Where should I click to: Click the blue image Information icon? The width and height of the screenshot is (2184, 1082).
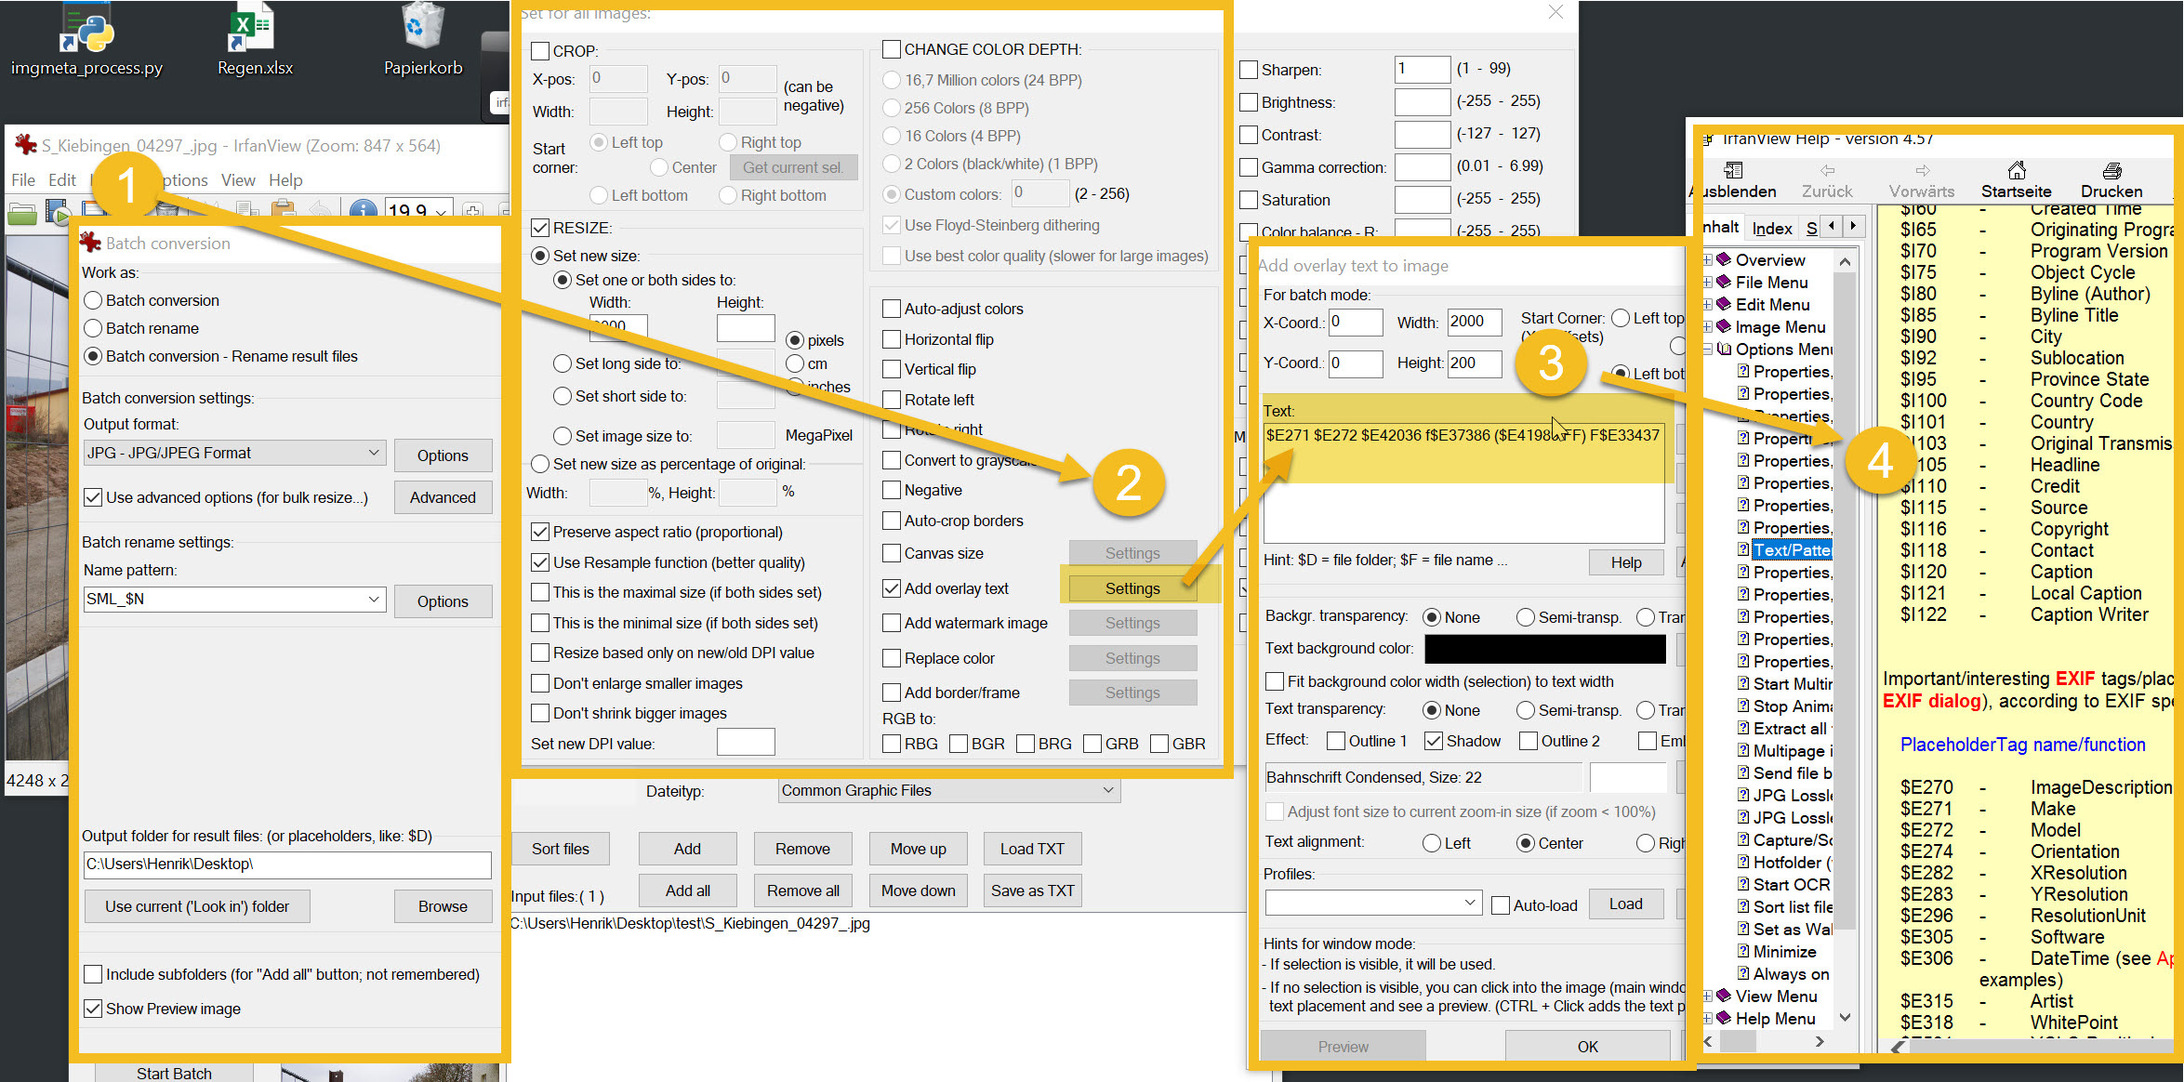pyautogui.click(x=363, y=211)
